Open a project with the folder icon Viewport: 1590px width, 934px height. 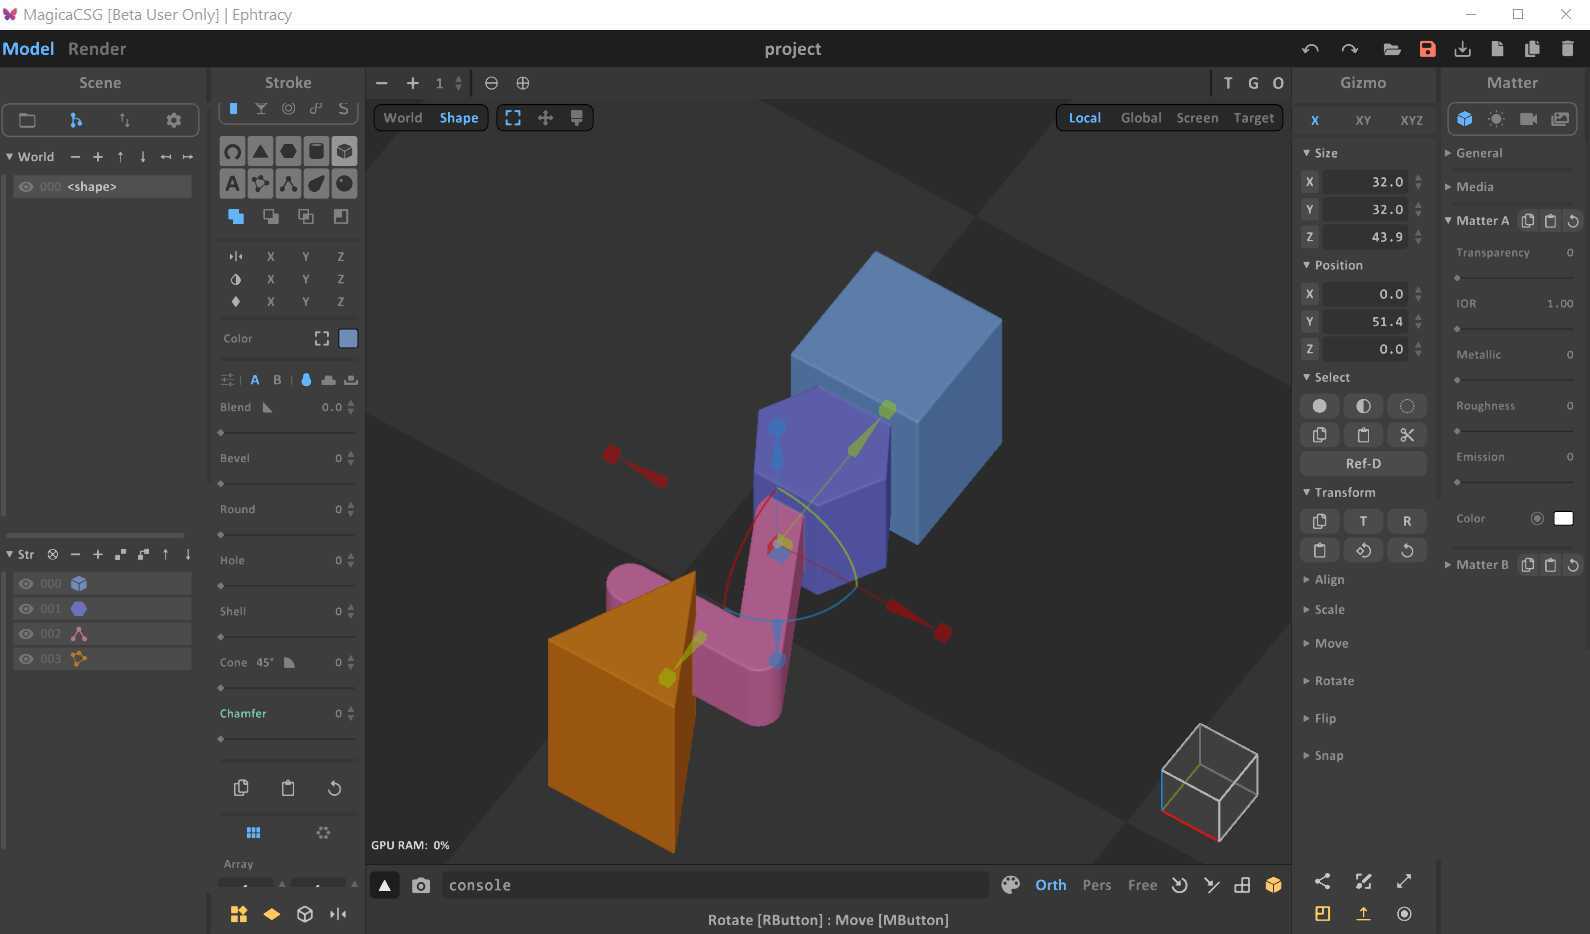click(x=1391, y=49)
